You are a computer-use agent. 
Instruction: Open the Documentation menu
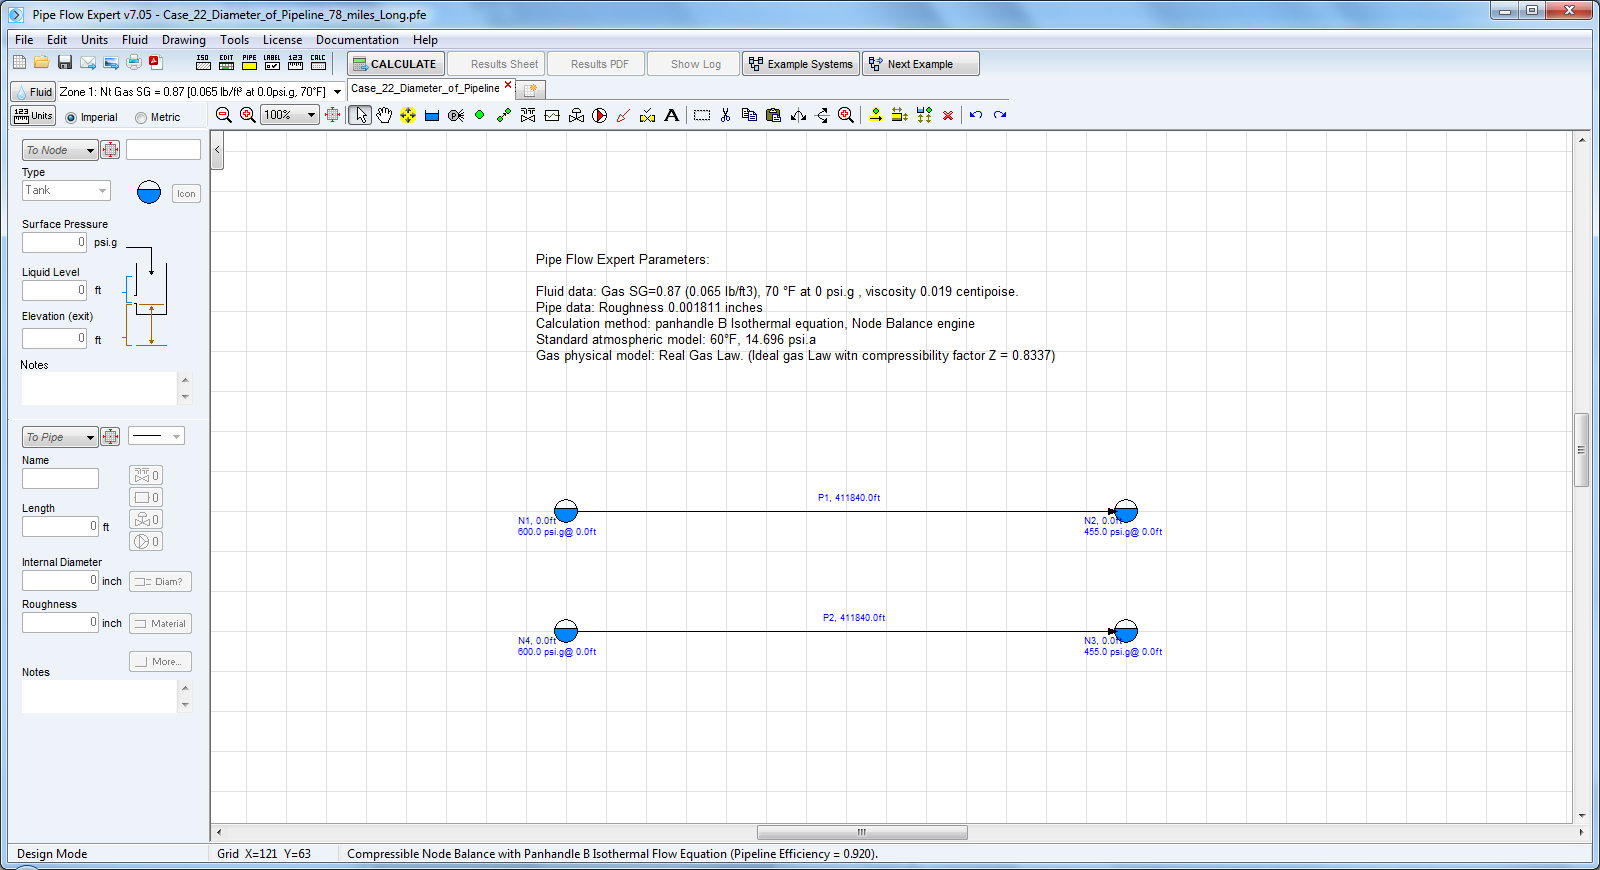(357, 40)
